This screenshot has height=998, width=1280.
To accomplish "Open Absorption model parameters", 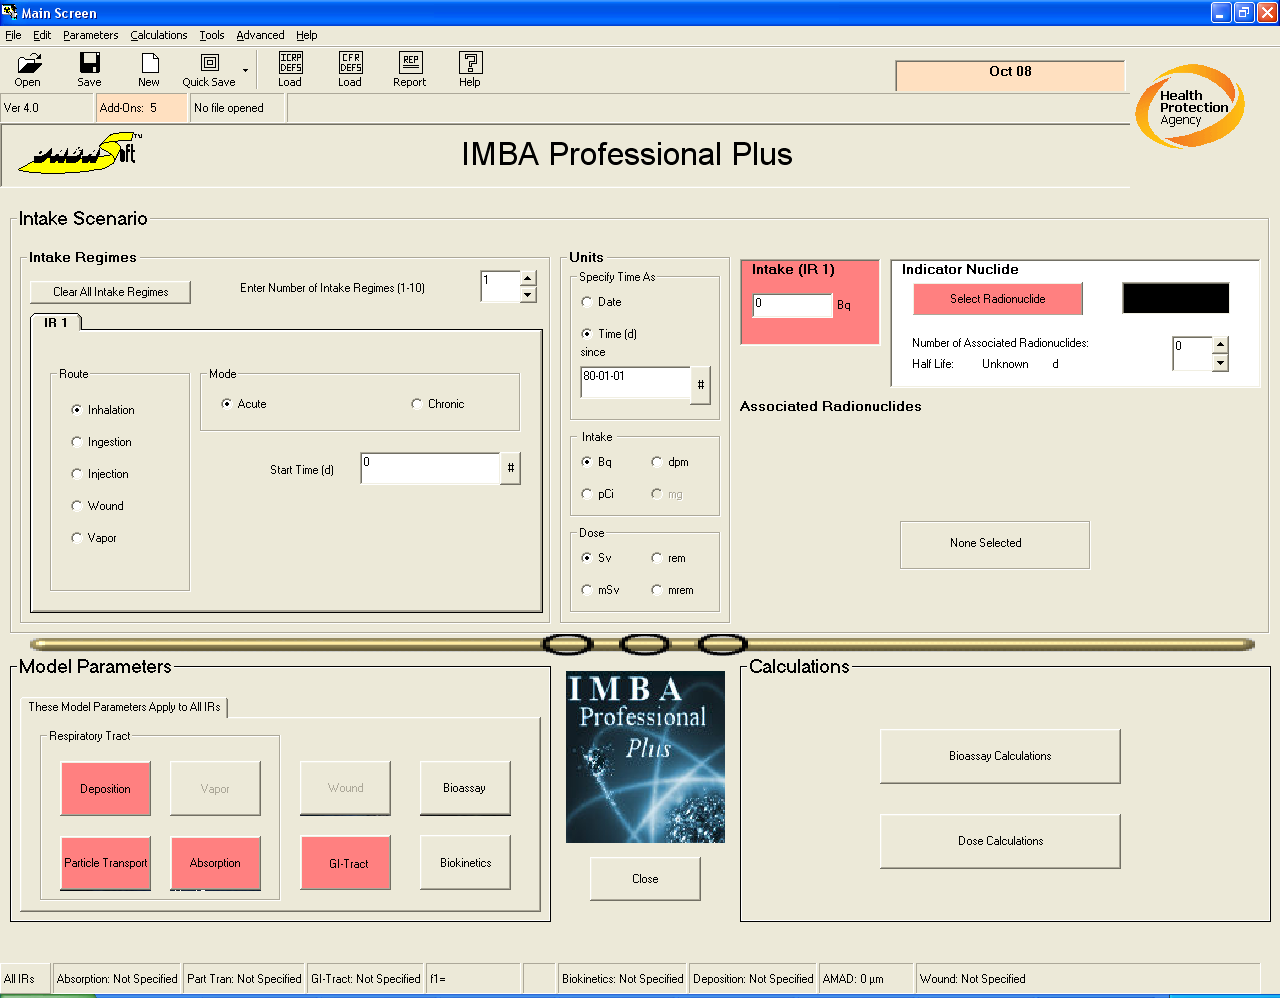I will click(x=215, y=863).
